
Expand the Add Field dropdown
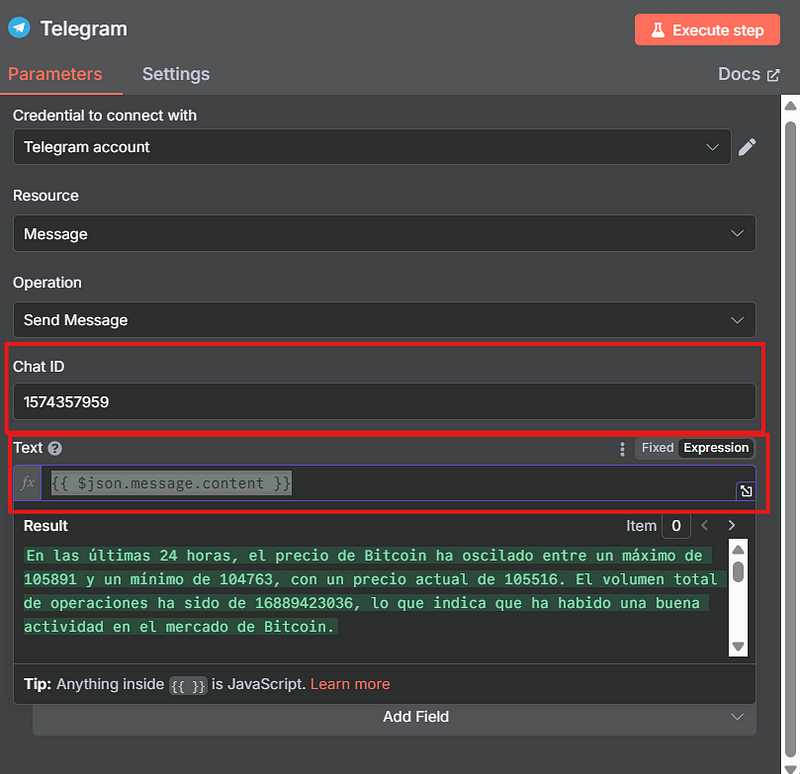coord(394,717)
